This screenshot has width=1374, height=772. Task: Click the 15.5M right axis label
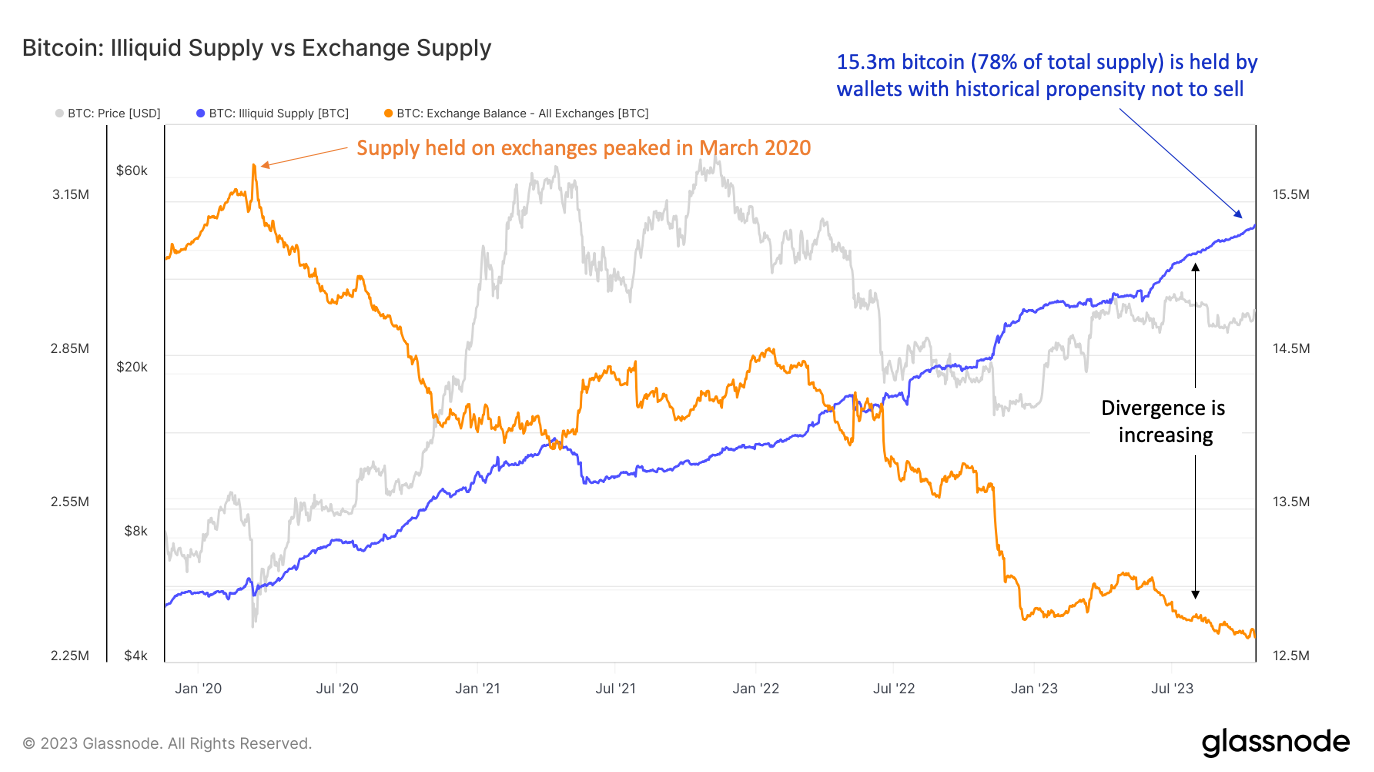point(1289,194)
